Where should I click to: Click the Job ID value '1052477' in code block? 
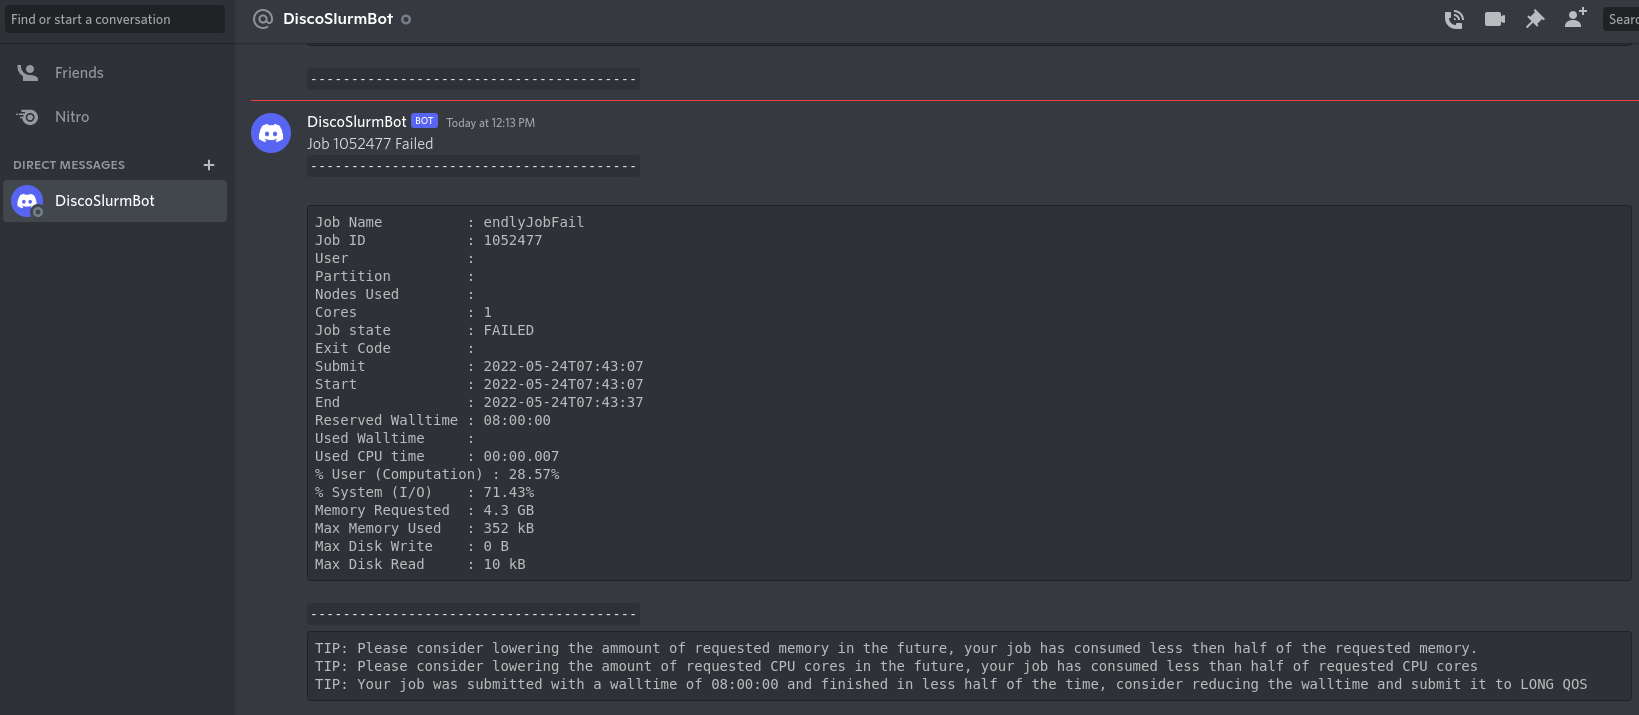coord(512,240)
